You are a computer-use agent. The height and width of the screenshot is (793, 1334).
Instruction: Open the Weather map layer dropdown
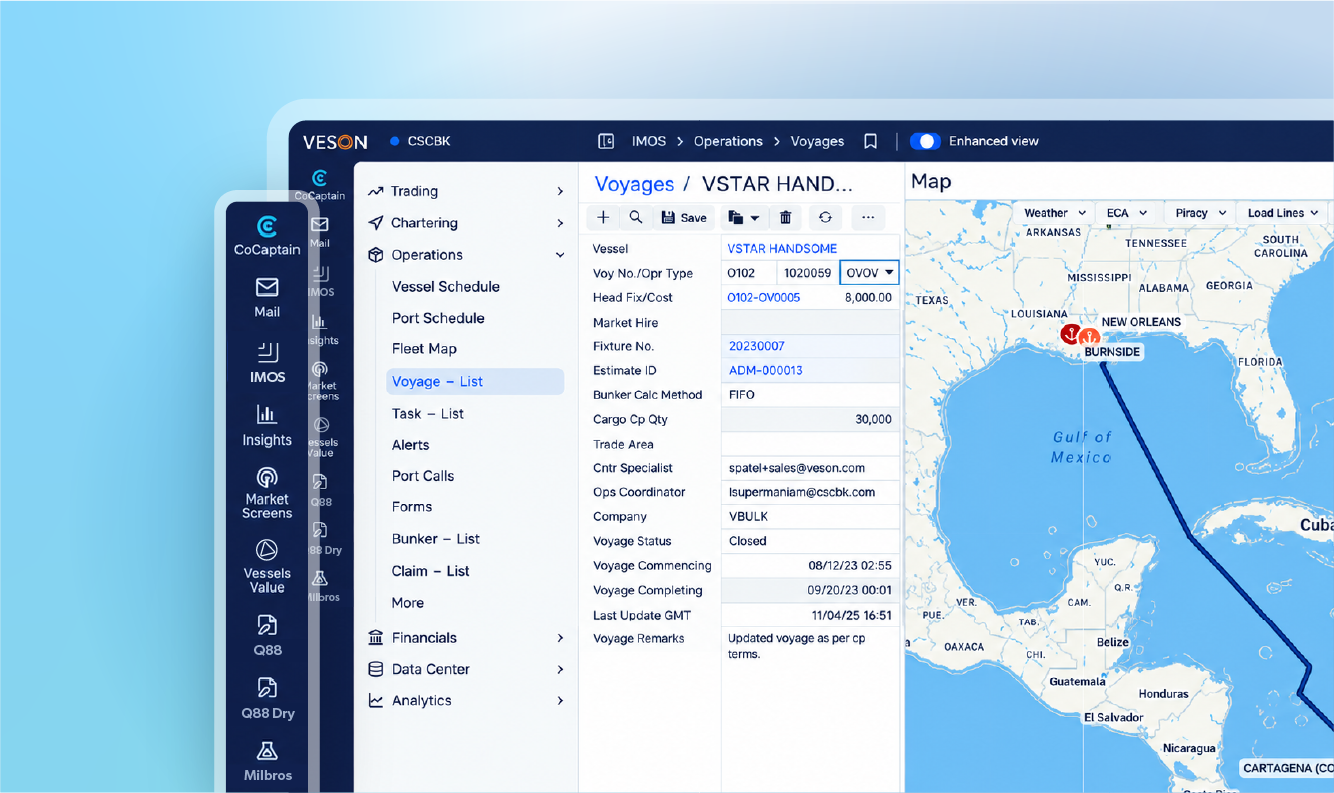pos(1054,213)
